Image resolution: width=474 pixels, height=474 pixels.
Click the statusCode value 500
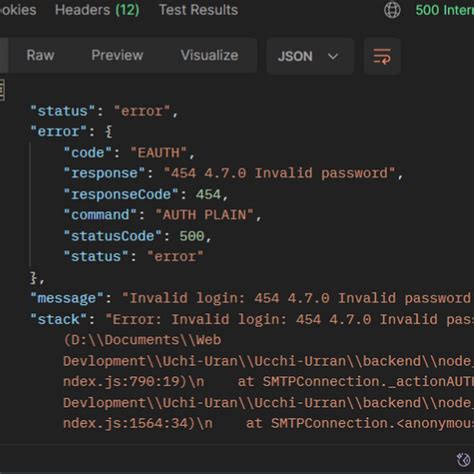tap(192, 236)
